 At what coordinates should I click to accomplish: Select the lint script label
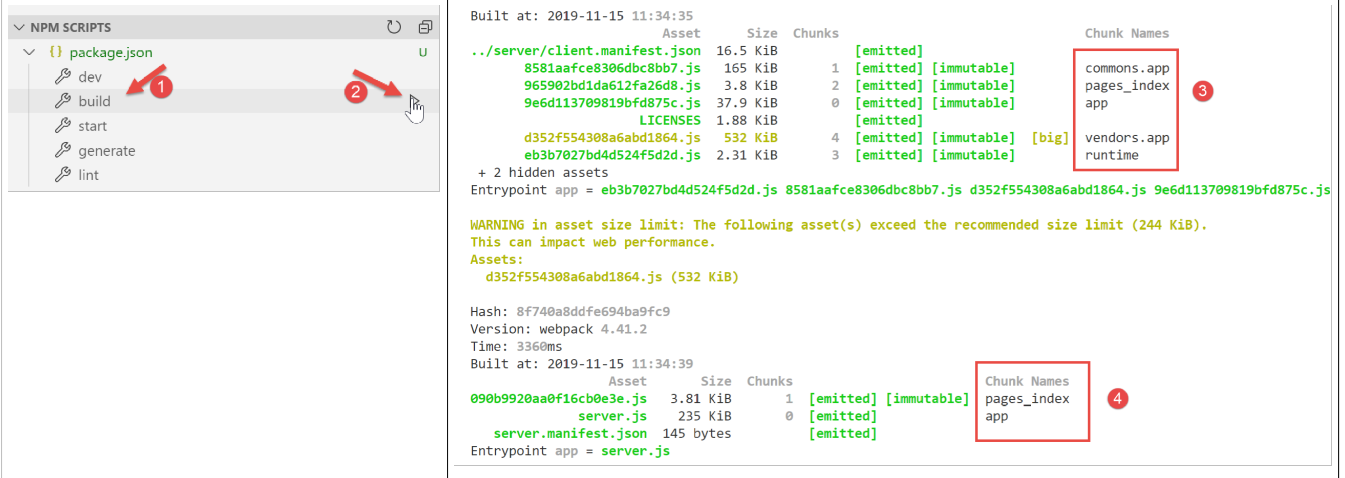point(89,175)
